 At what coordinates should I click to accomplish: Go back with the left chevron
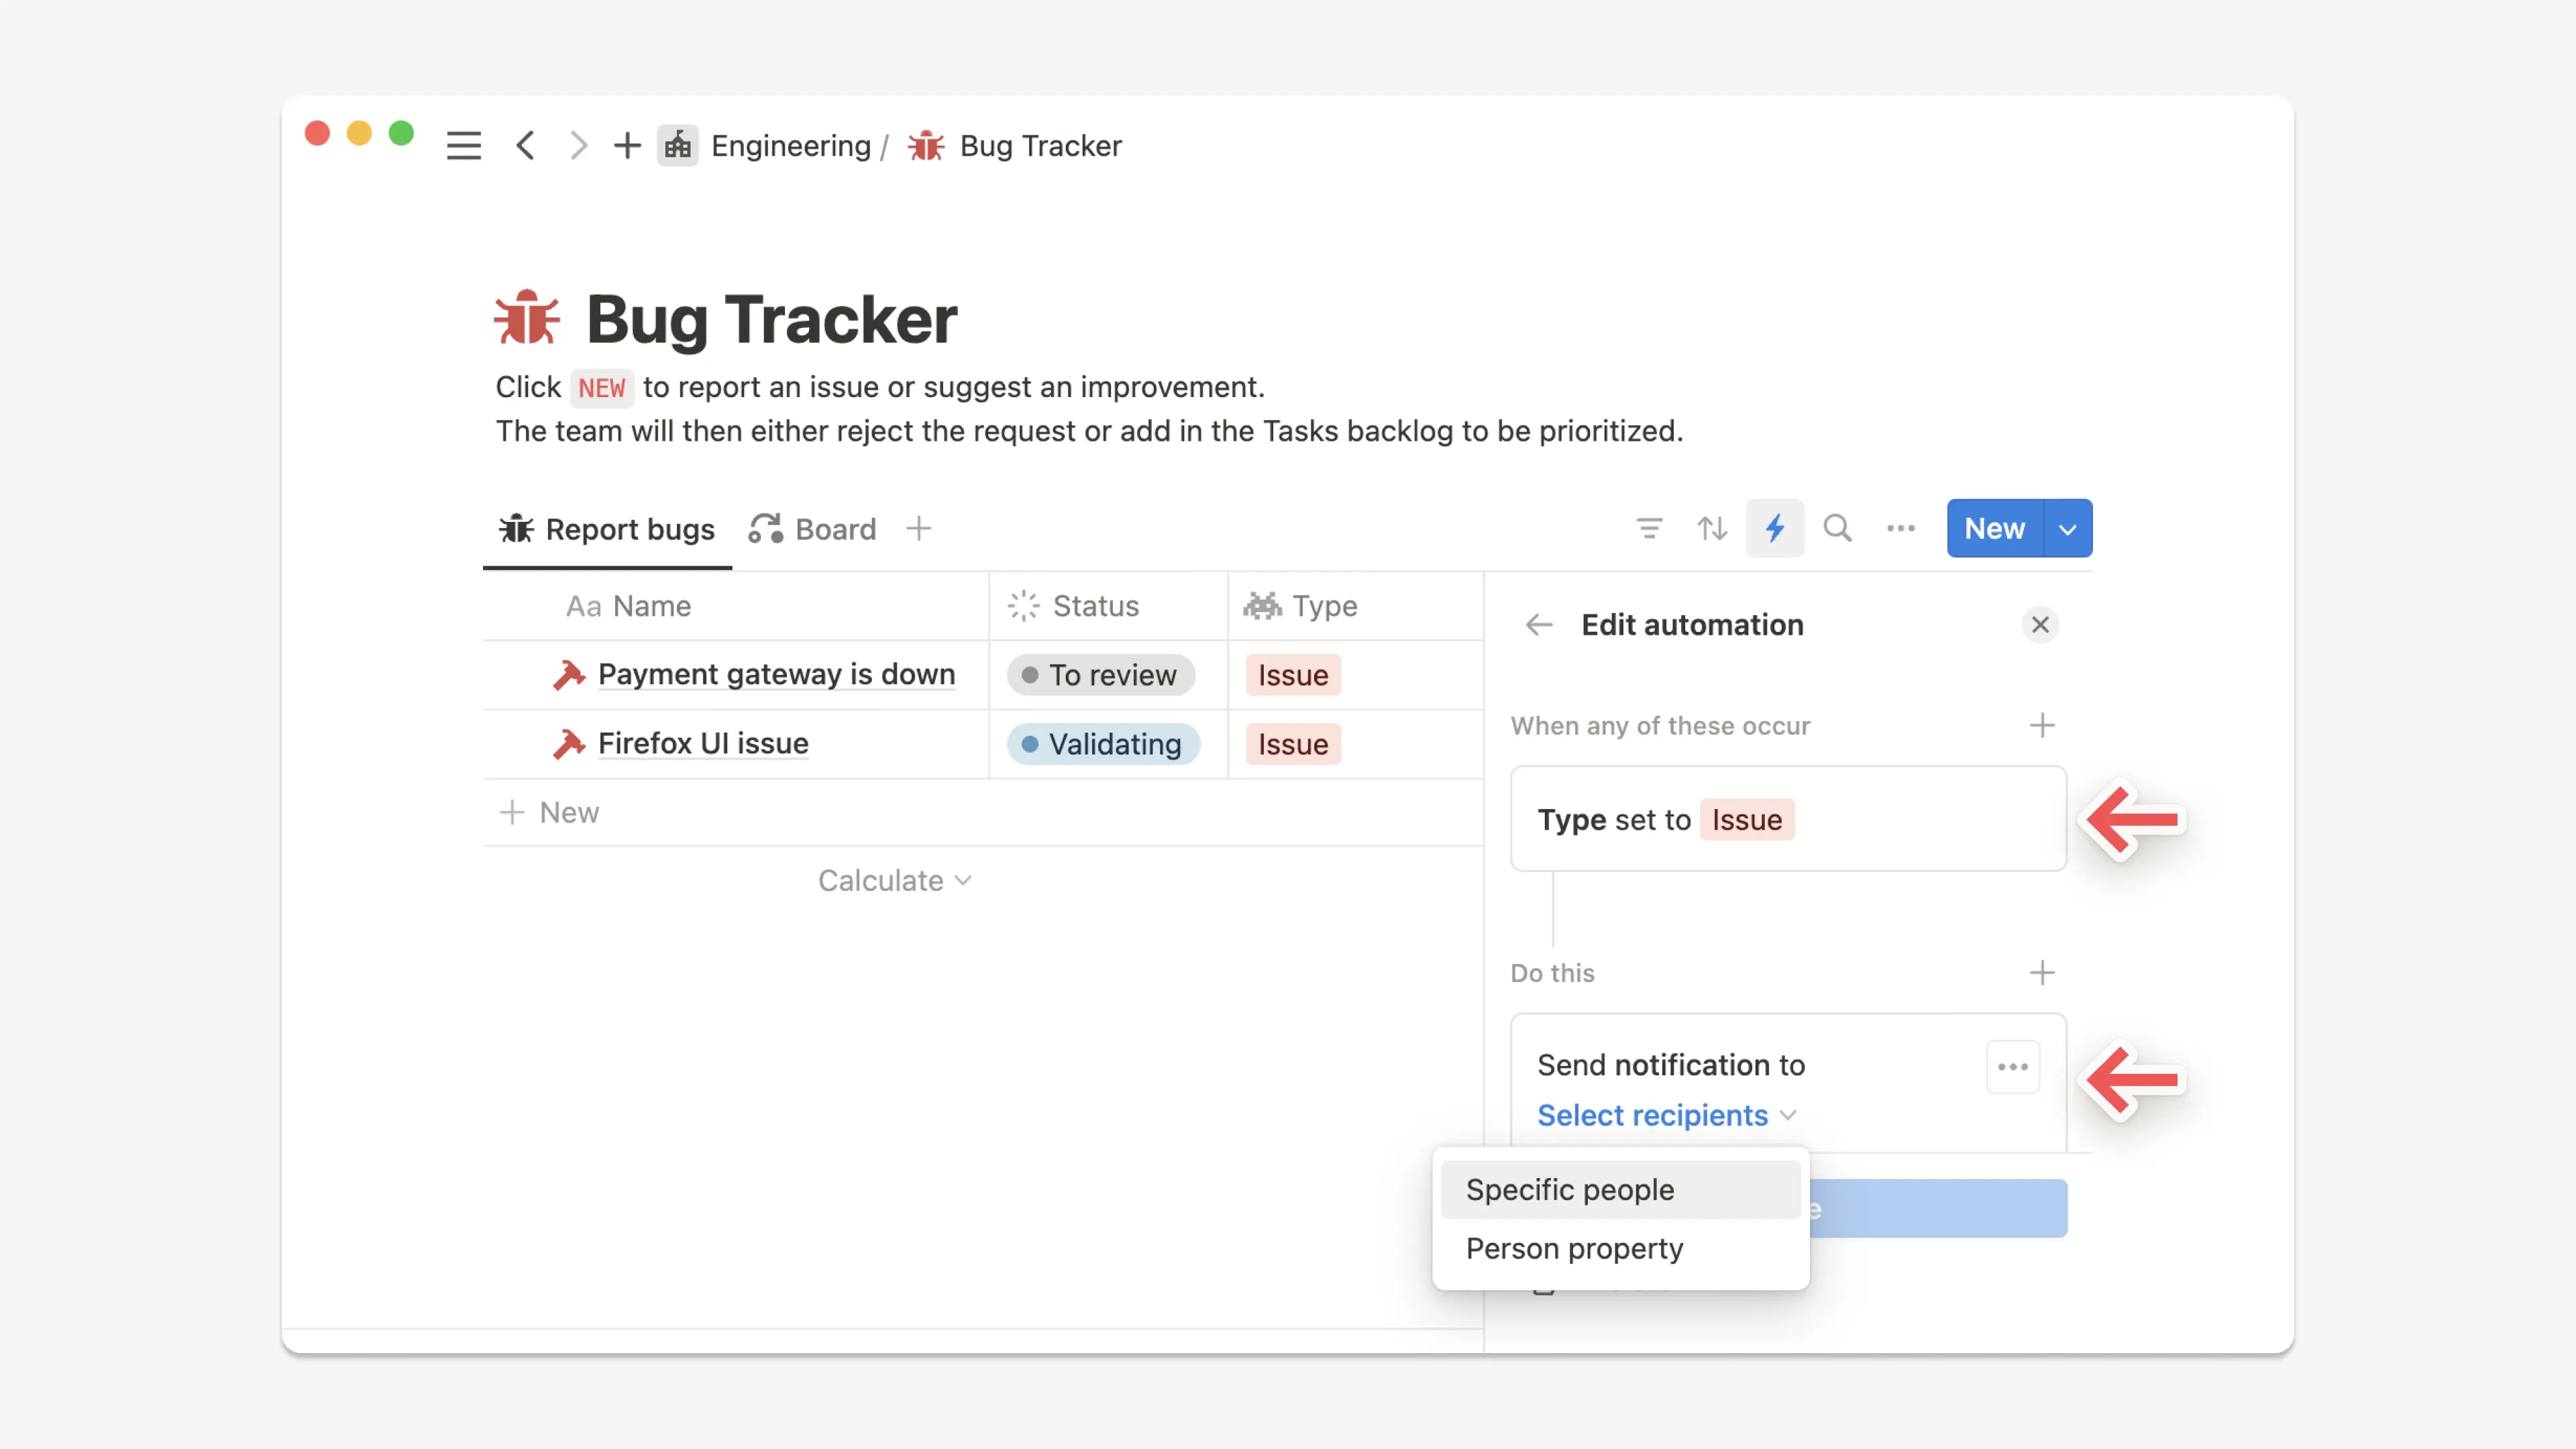[x=526, y=146]
